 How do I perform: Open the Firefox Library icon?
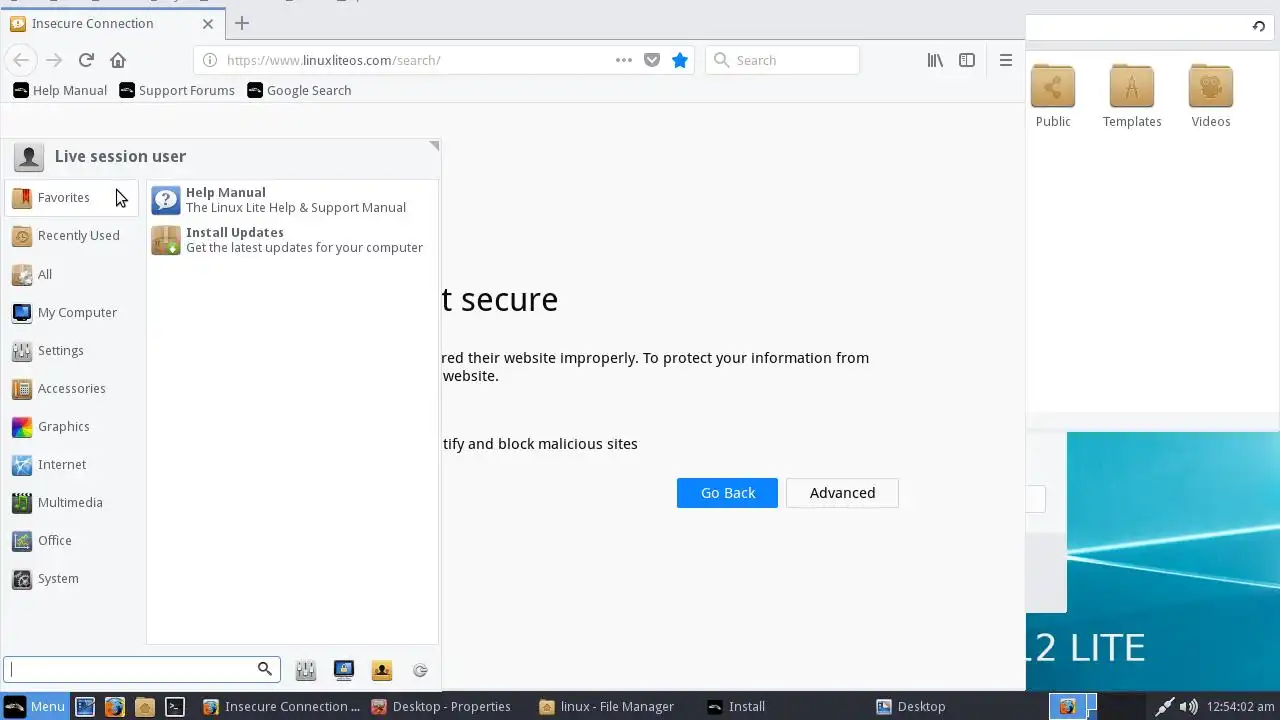click(935, 60)
